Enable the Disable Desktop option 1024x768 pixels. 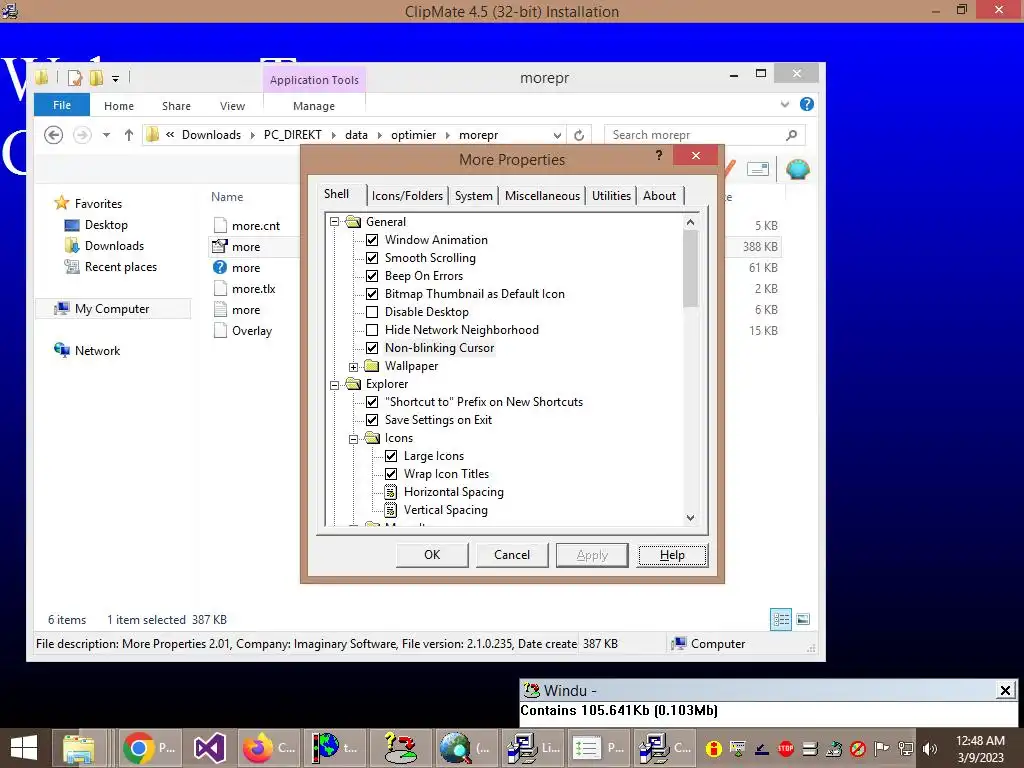[372, 312]
